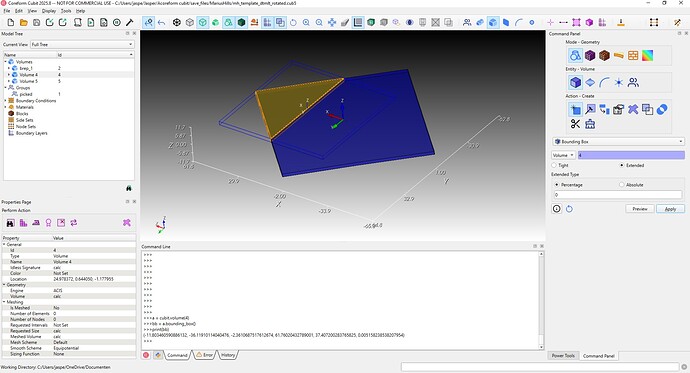The height and width of the screenshot is (373, 690).
Task: Click the binoculars icon below Model Tree
Action: coord(128,188)
